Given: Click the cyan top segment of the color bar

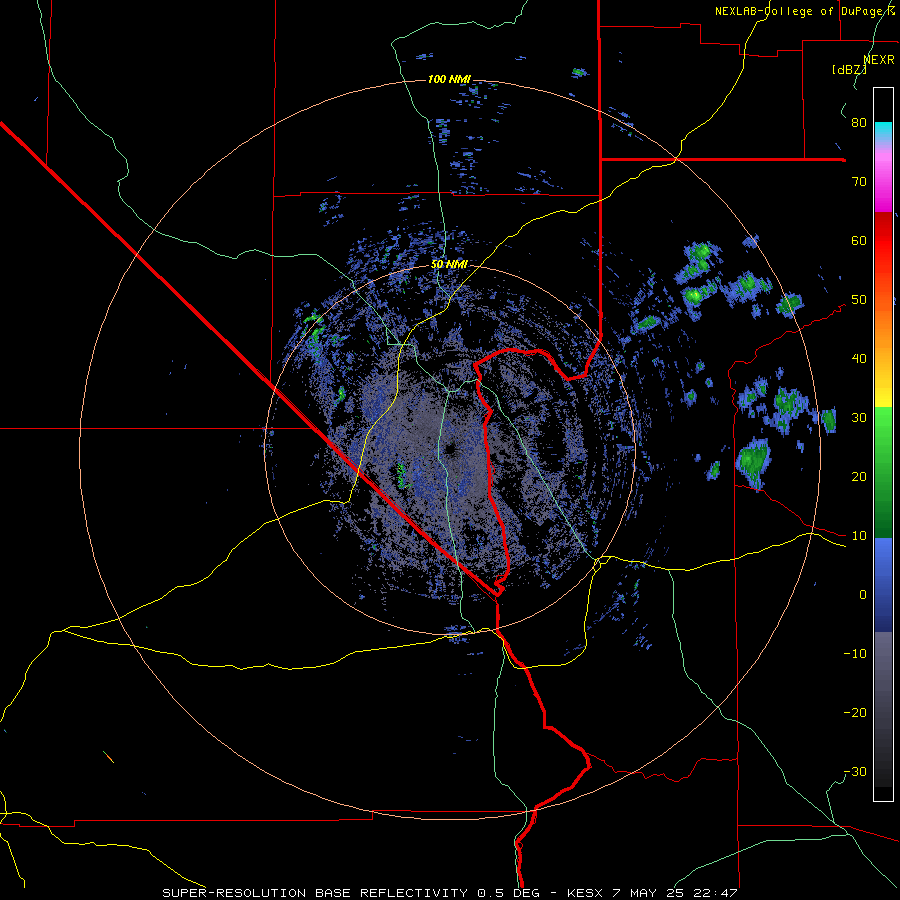Looking at the screenshot, I should point(883,131).
